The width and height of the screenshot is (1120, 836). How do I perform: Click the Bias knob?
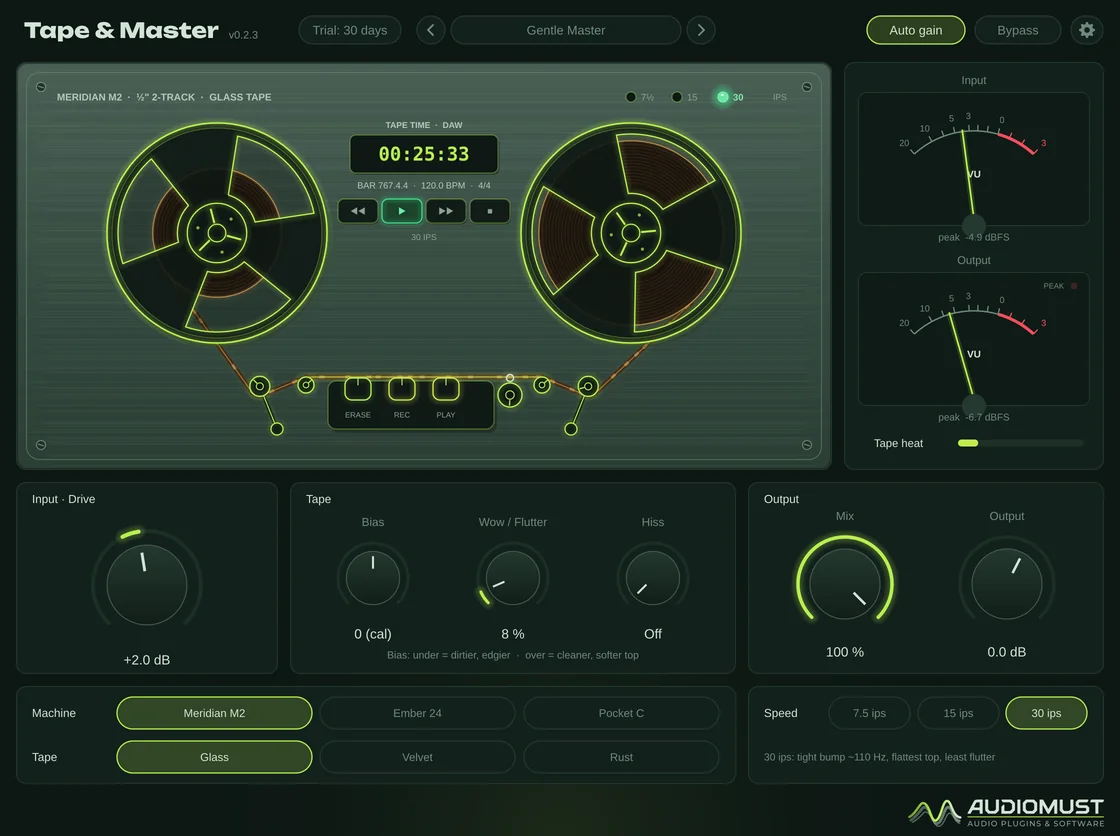coord(373,578)
